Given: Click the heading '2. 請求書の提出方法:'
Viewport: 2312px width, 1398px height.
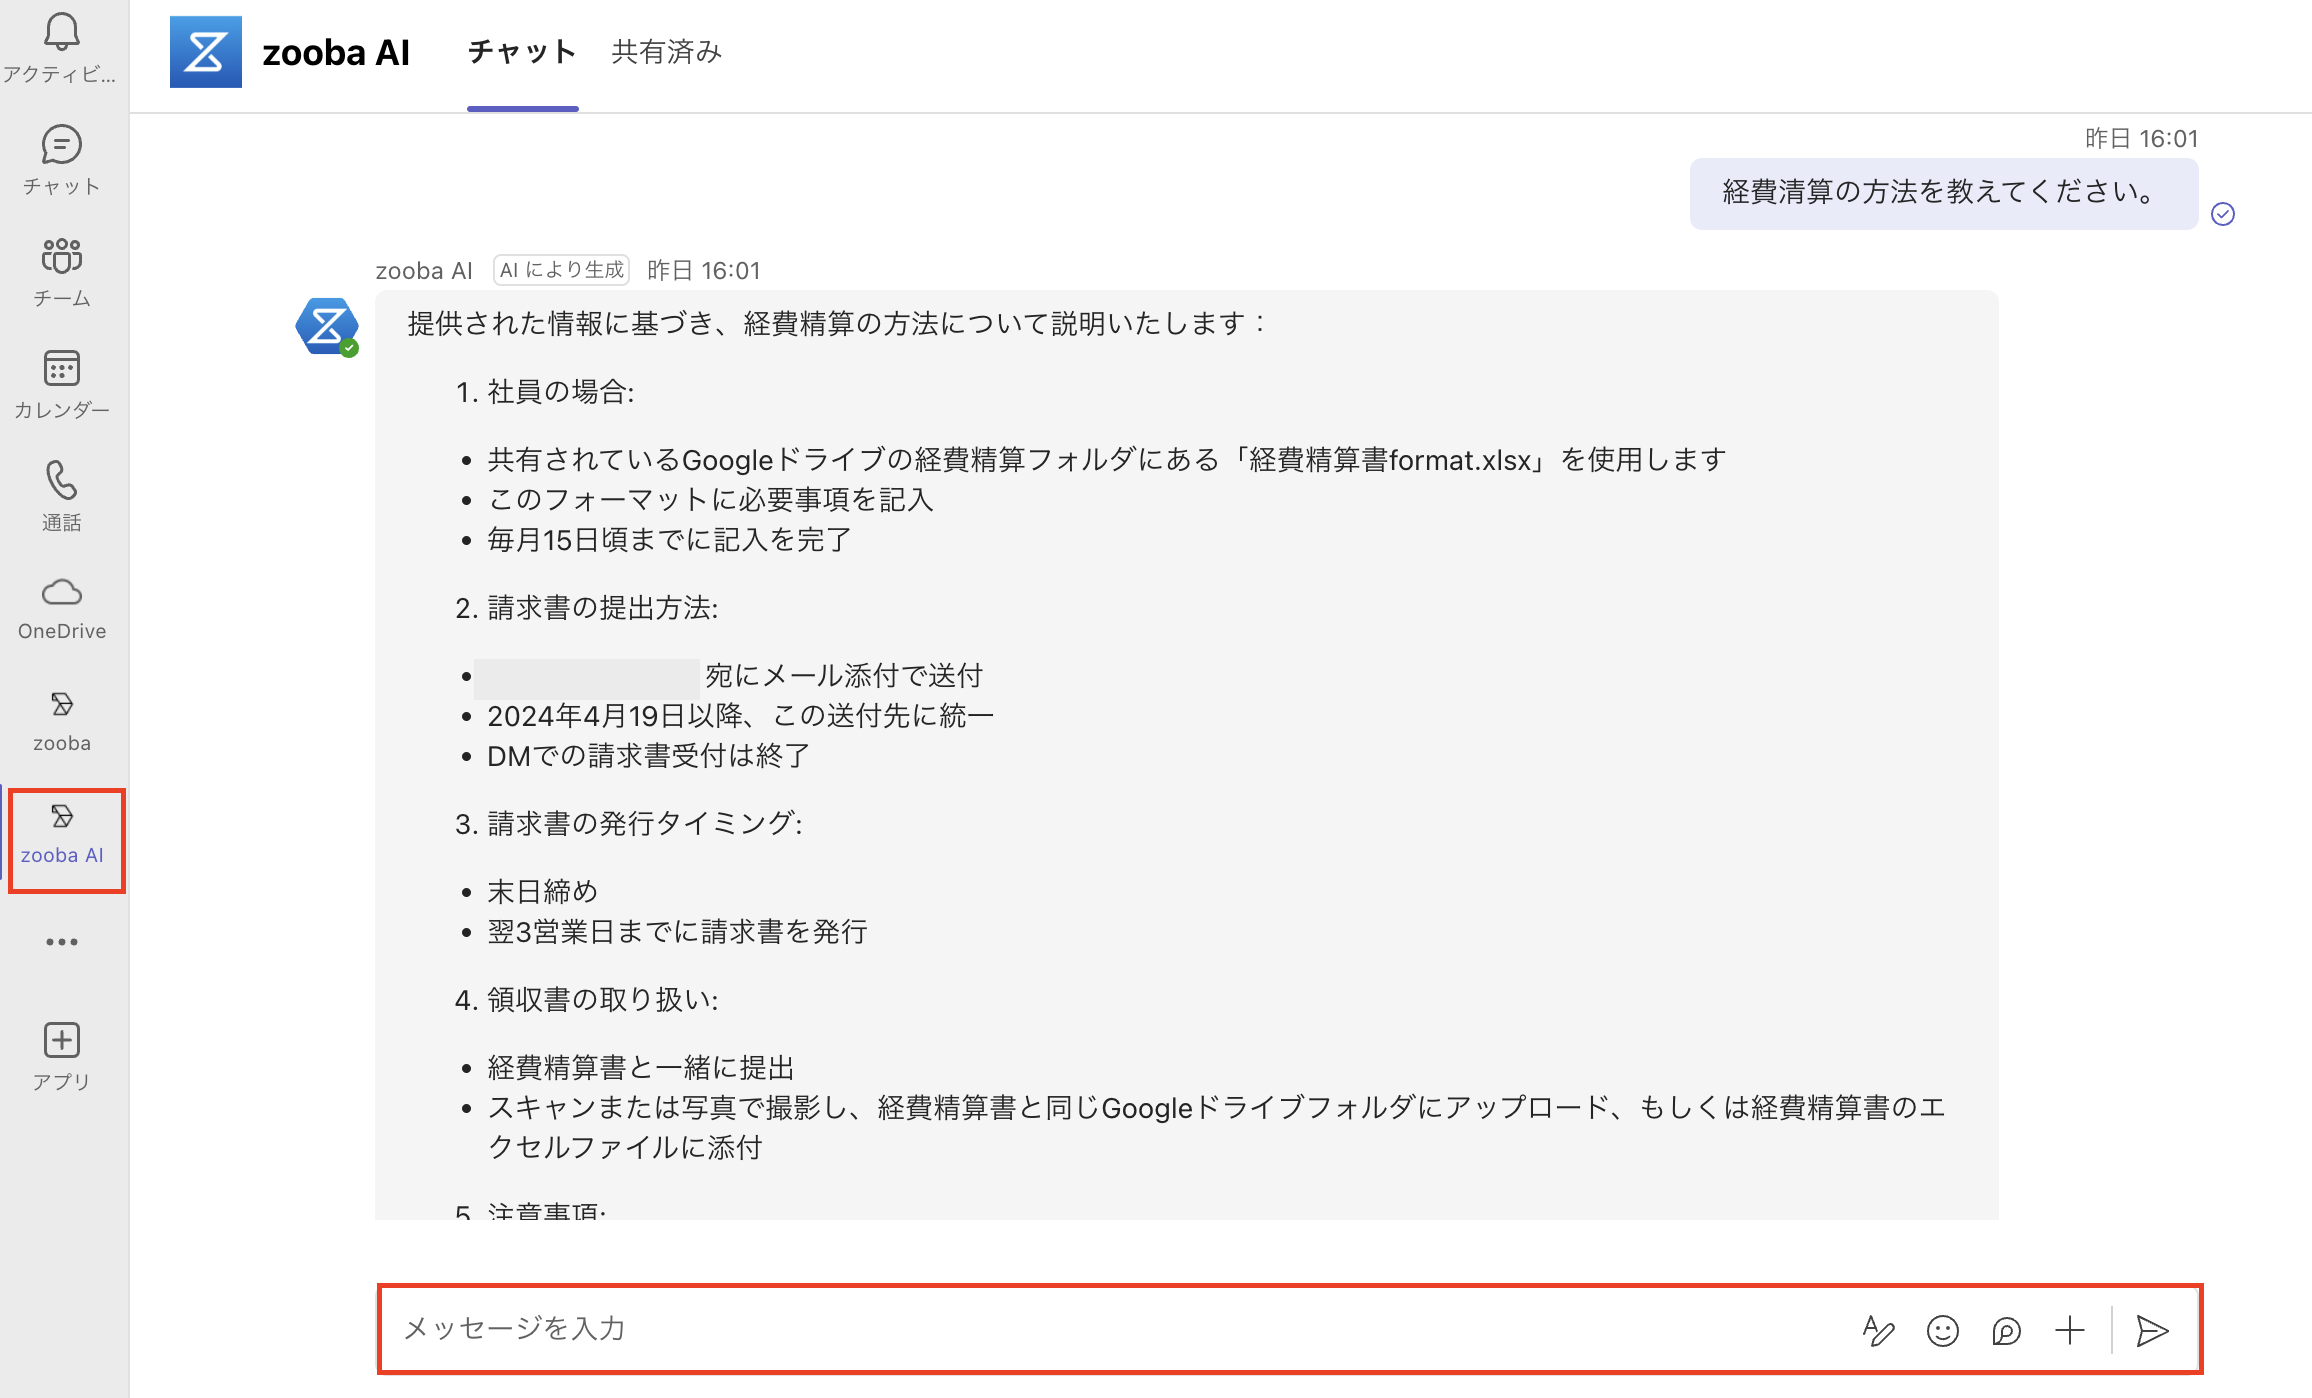Looking at the screenshot, I should [x=587, y=607].
